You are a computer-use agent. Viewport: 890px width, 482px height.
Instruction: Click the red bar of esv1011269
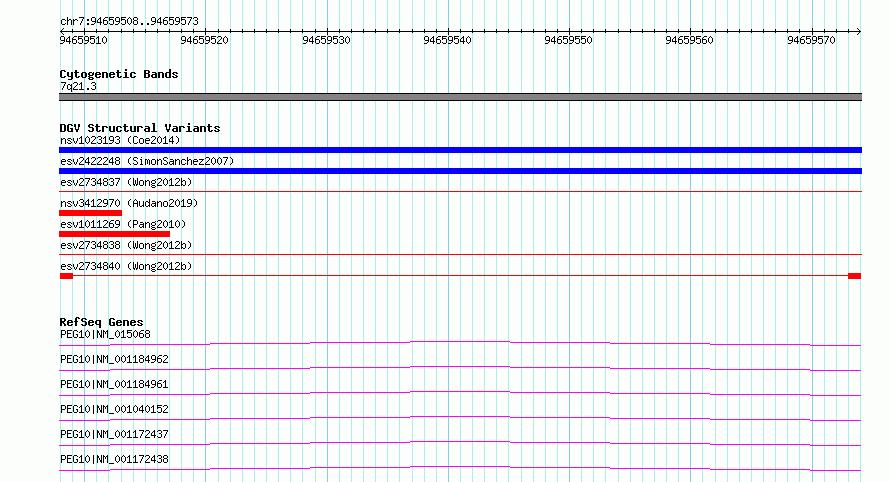coord(114,234)
